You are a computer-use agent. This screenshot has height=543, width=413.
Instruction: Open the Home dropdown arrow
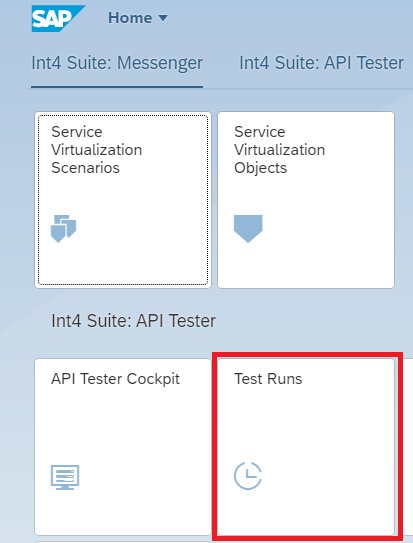coord(163,18)
